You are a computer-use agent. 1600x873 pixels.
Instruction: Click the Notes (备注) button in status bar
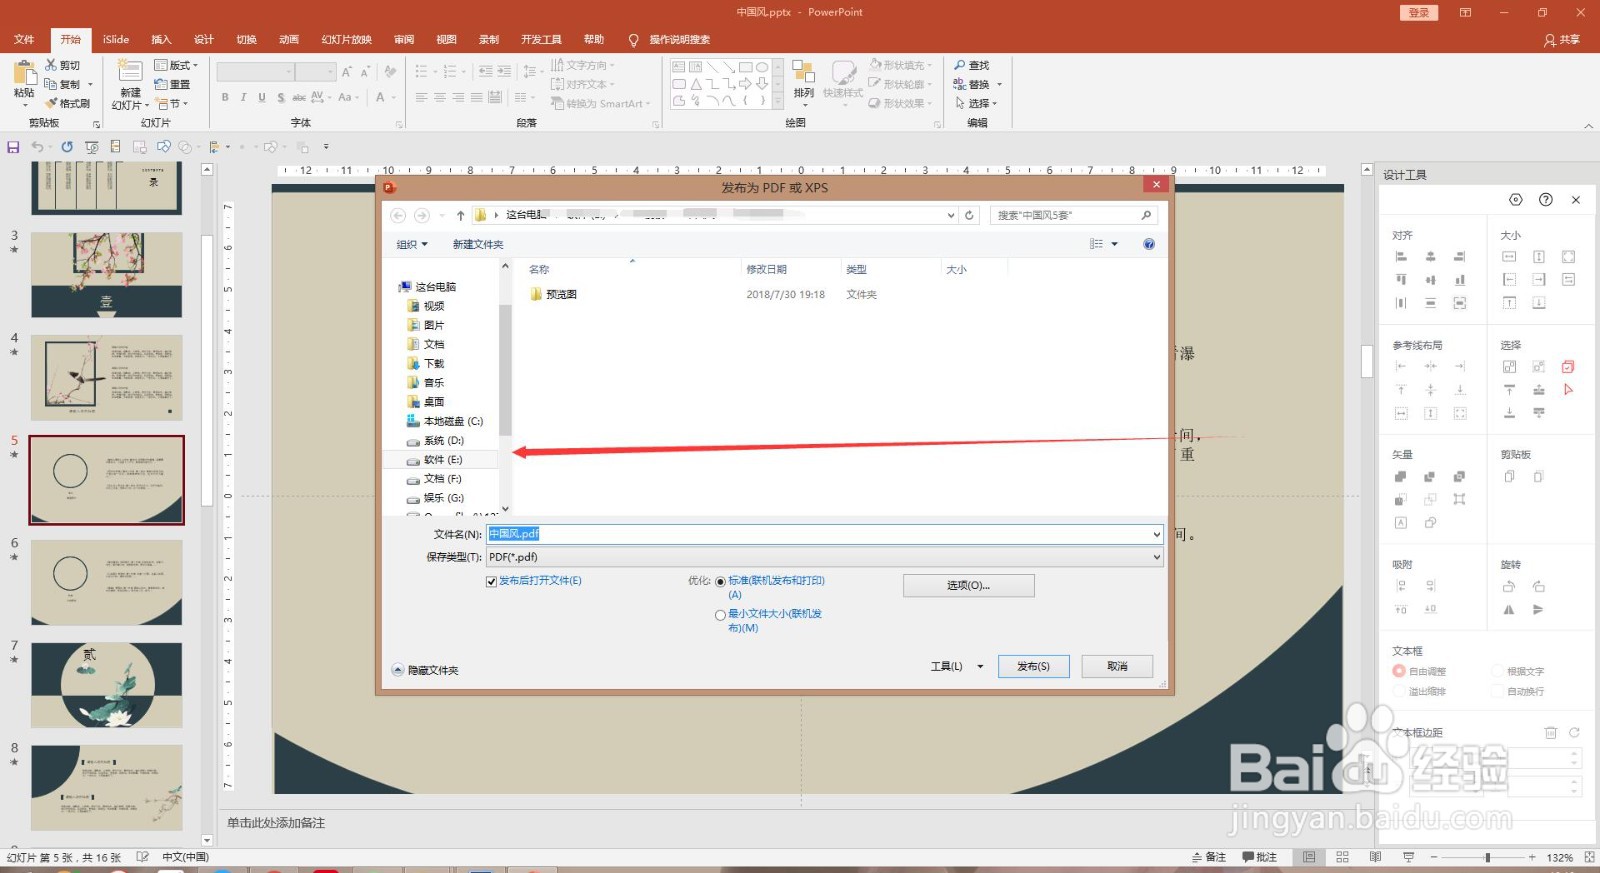(1209, 857)
